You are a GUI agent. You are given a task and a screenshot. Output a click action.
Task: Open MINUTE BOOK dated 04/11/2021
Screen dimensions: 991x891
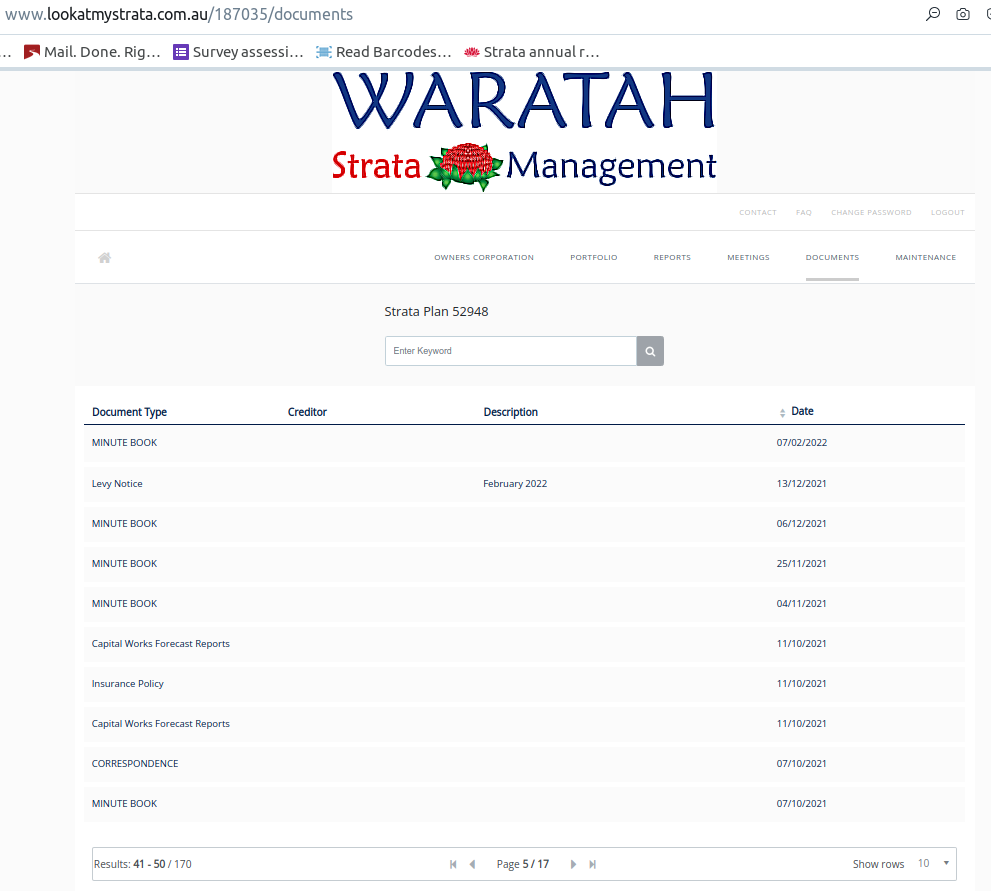524,603
